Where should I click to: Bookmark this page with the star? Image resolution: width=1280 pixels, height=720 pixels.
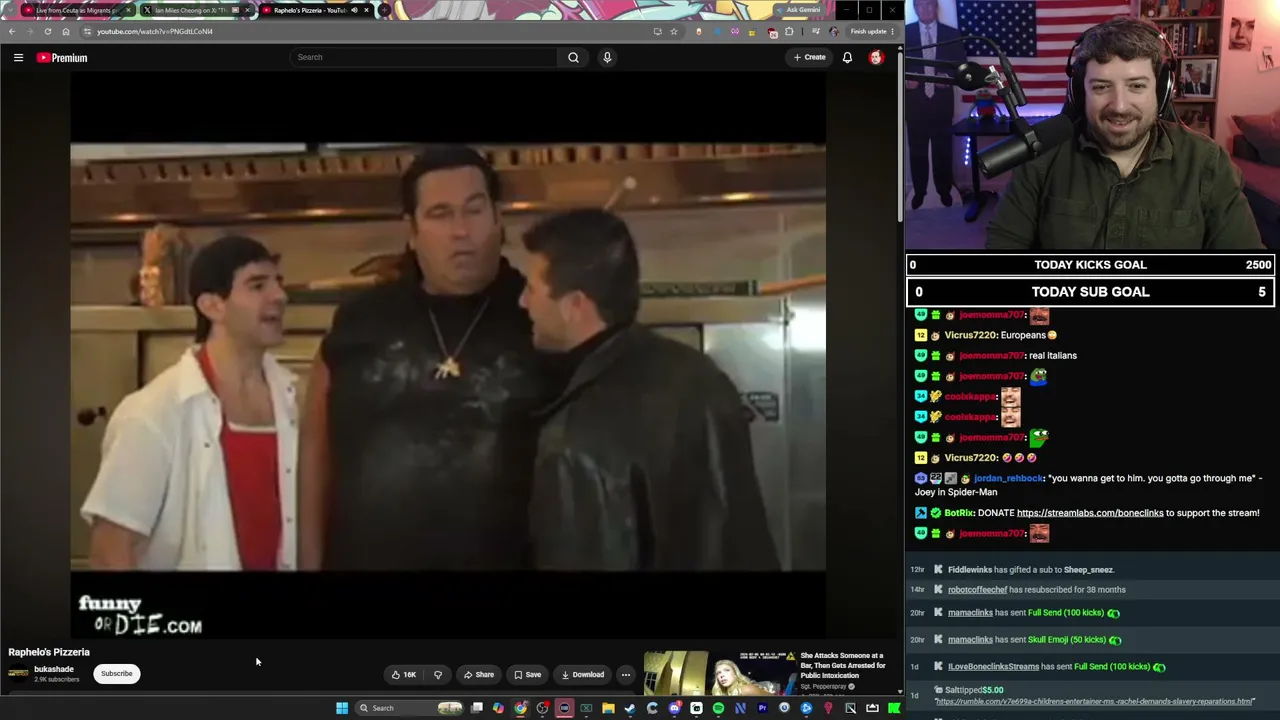click(674, 31)
